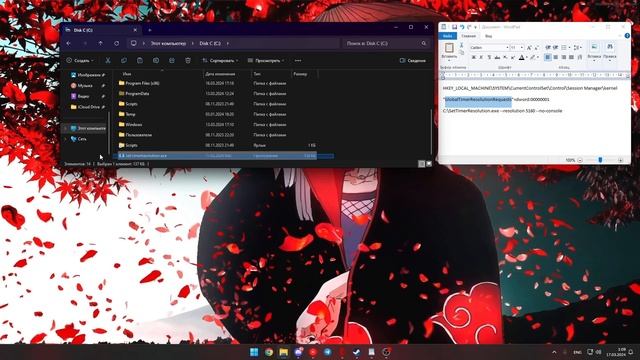Click Grow font icon in WordPad
Viewport: 640px width, 360px height.
click(x=529, y=48)
